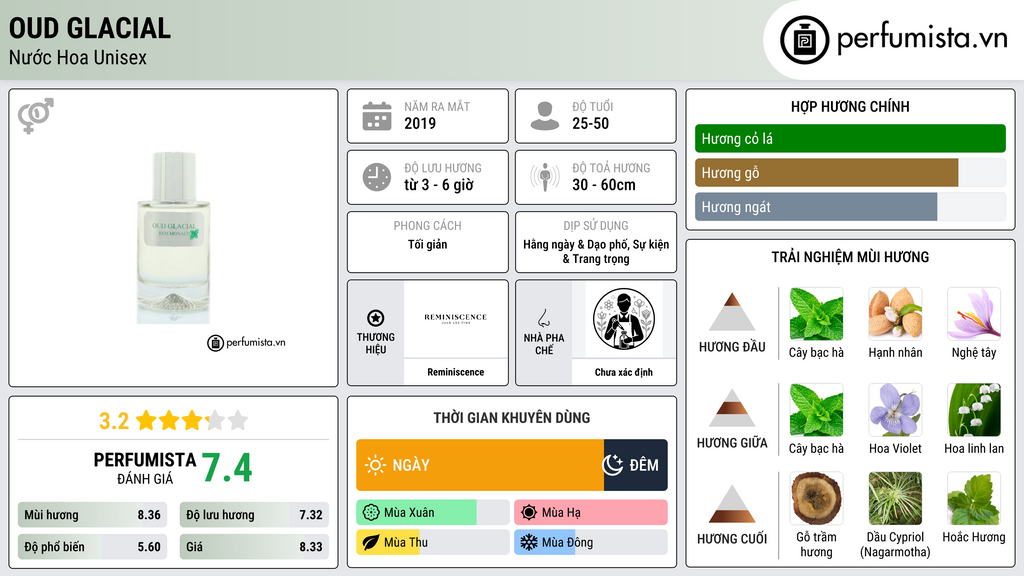This screenshot has height=576, width=1024.
Task: Click the Độ lưu hương 7.32 score bar
Action: tap(254, 515)
